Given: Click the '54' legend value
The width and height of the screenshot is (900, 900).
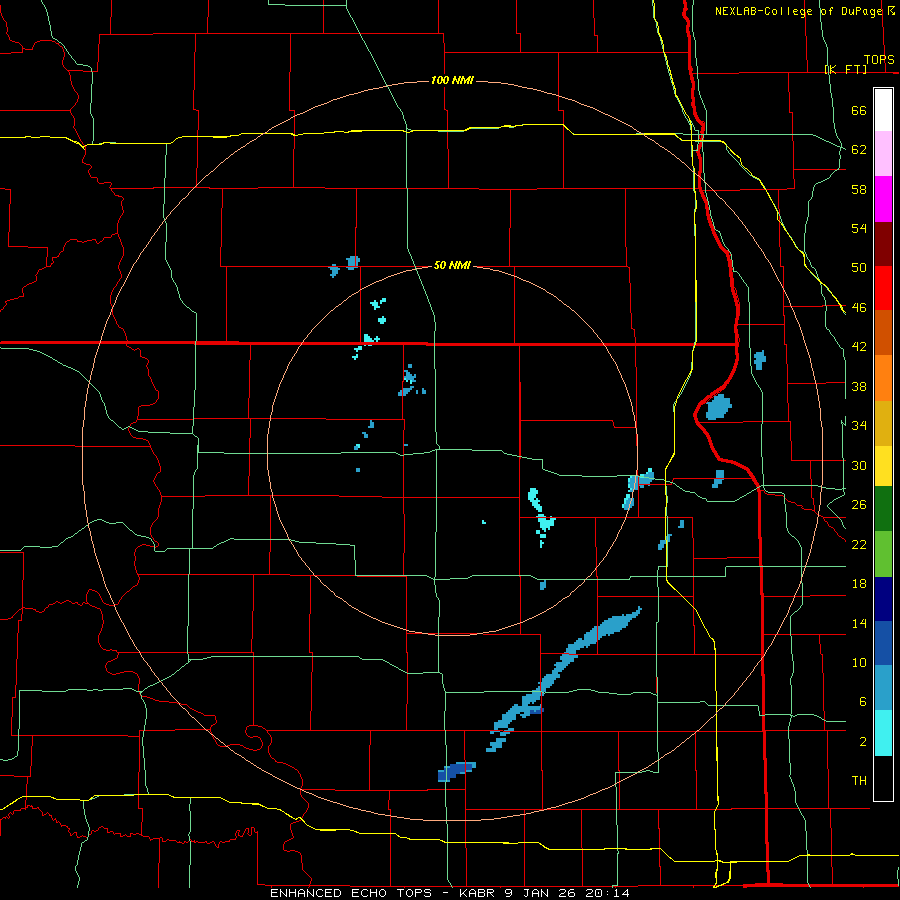Looking at the screenshot, I should pyautogui.click(x=859, y=228).
